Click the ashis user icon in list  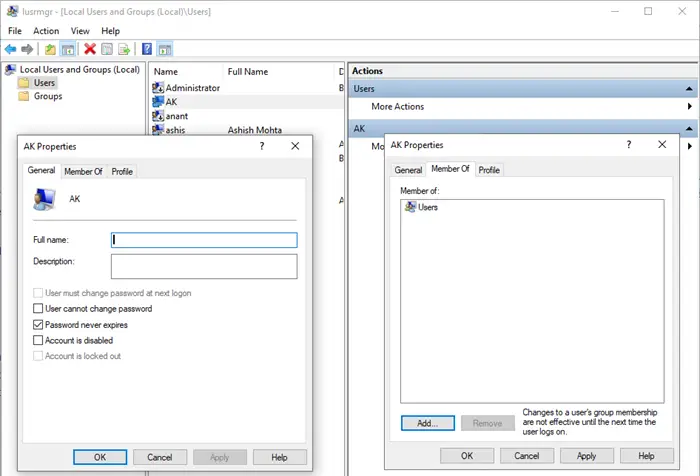tap(158, 129)
